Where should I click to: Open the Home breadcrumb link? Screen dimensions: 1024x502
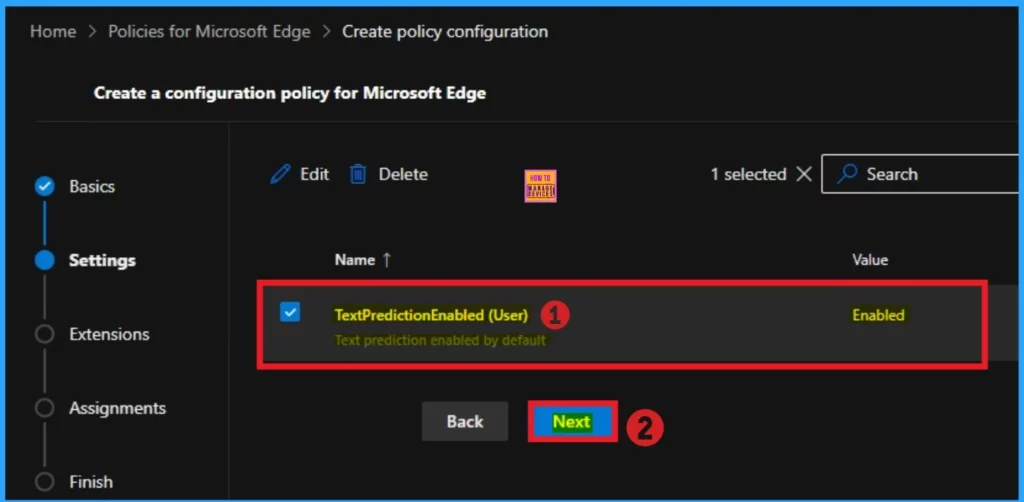click(53, 31)
